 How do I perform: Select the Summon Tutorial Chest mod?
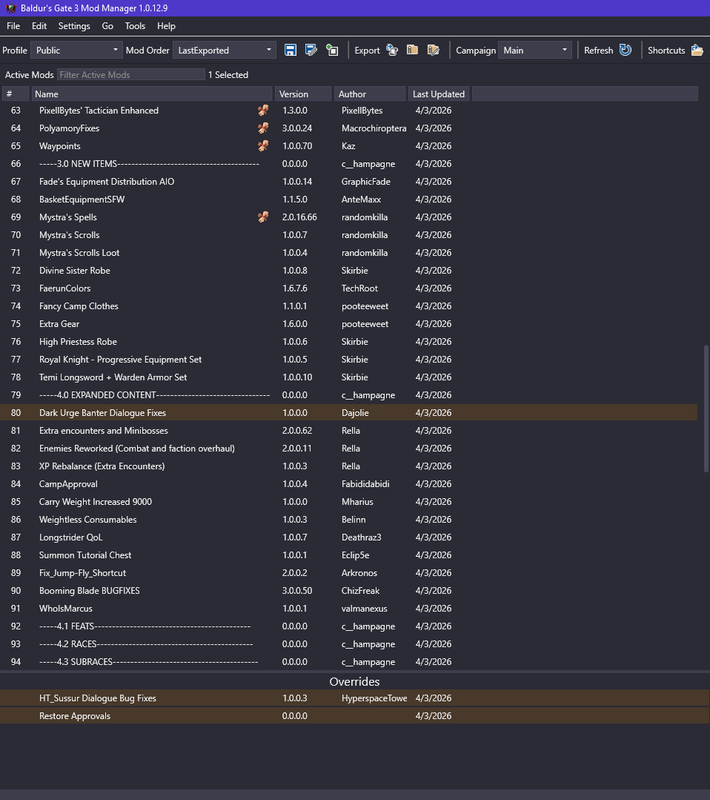[349, 555]
